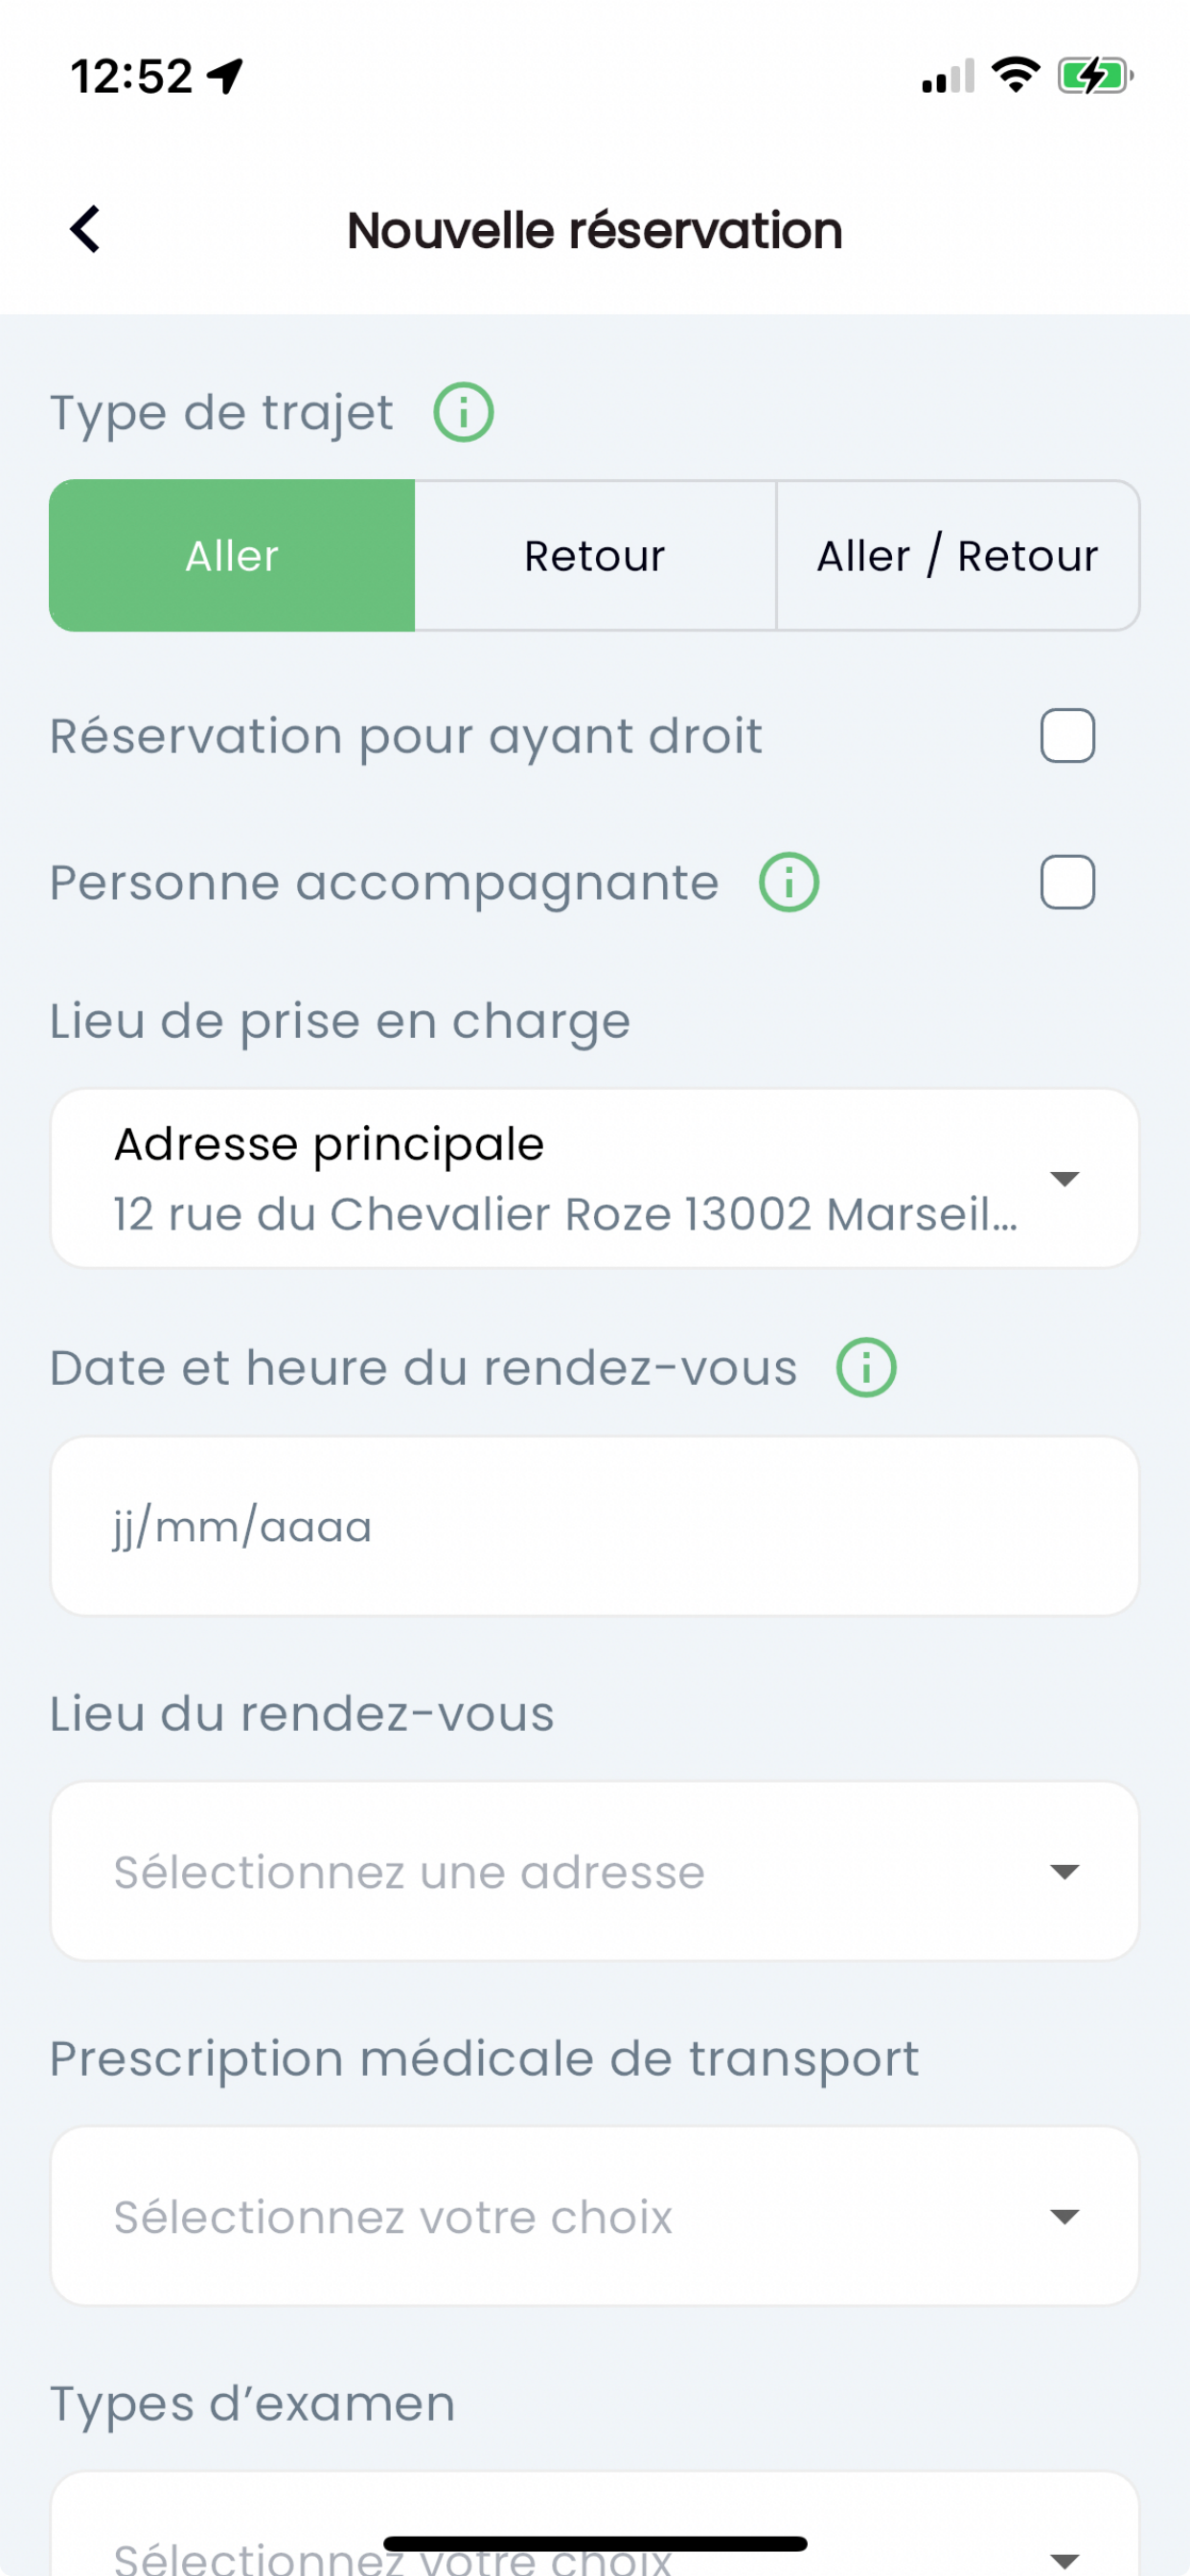Tap the cellular signal bars icon
Image resolution: width=1190 pixels, height=2576 pixels.
948,76
